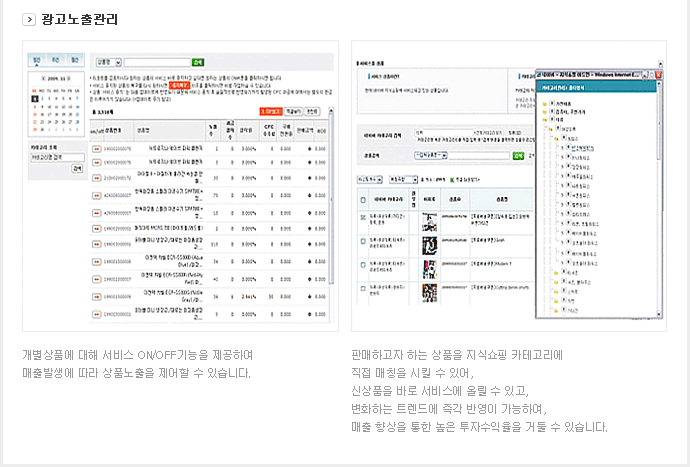Click the top folder icon in category tree
This screenshot has width=690, height=467.
(x=546, y=102)
